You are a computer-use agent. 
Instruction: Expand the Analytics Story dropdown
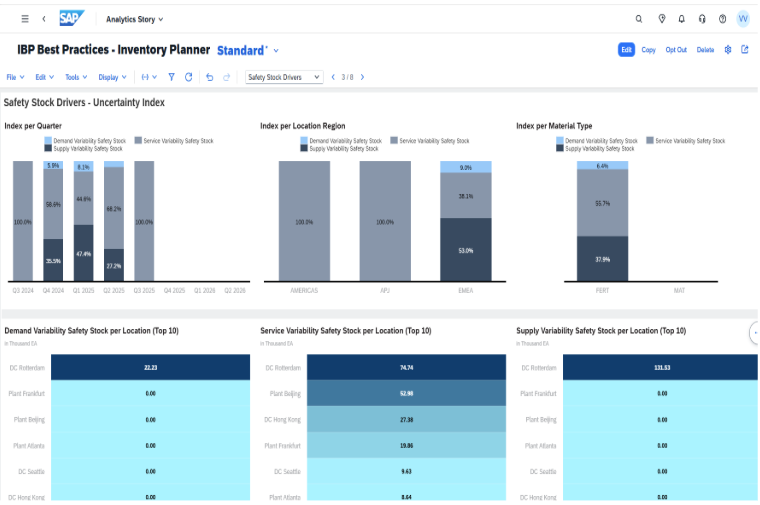click(x=135, y=19)
